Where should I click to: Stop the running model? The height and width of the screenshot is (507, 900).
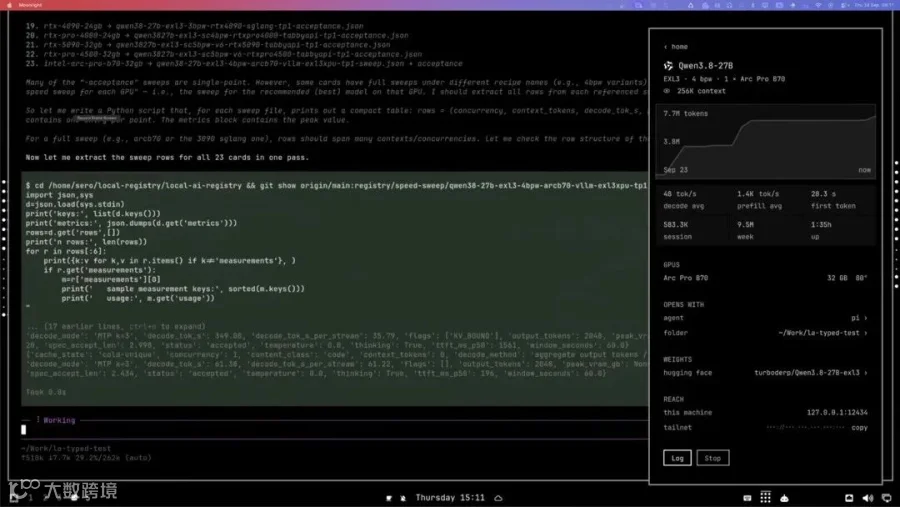(x=712, y=458)
